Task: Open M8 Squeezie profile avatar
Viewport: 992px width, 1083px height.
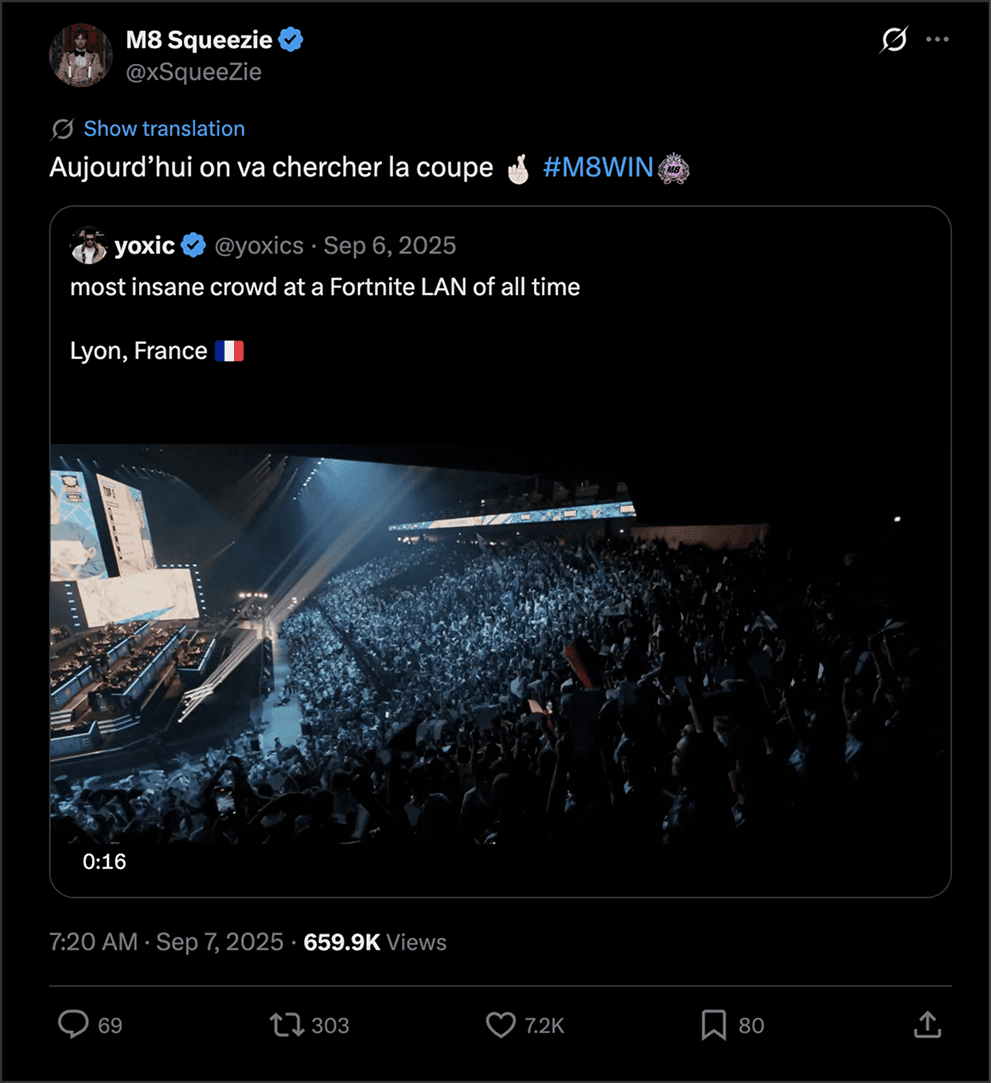Action: point(81,55)
